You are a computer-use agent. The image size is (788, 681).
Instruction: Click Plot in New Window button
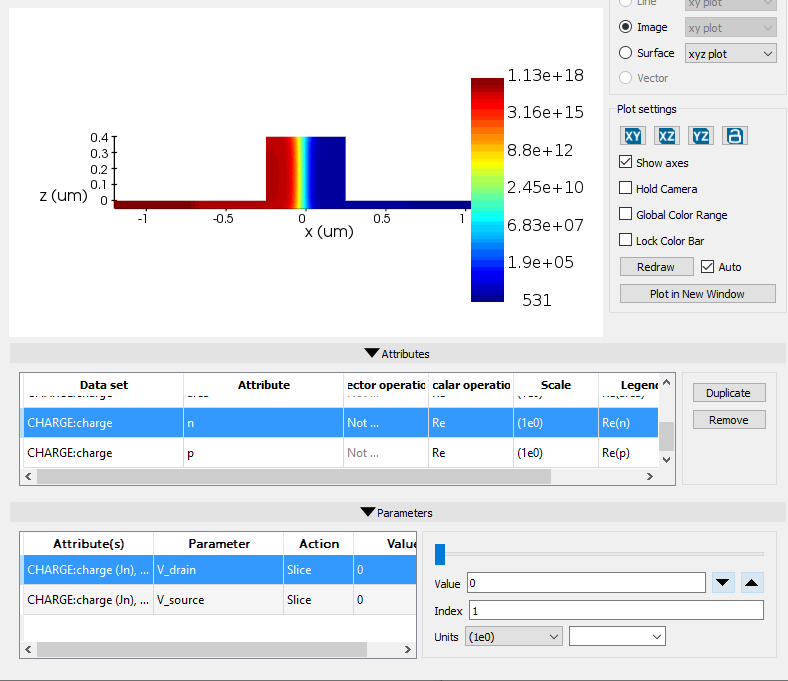698,294
